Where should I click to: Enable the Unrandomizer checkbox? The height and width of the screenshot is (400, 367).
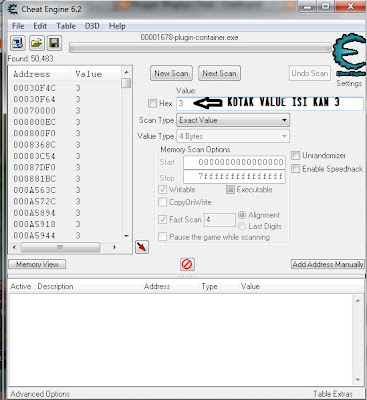pyautogui.click(x=296, y=155)
